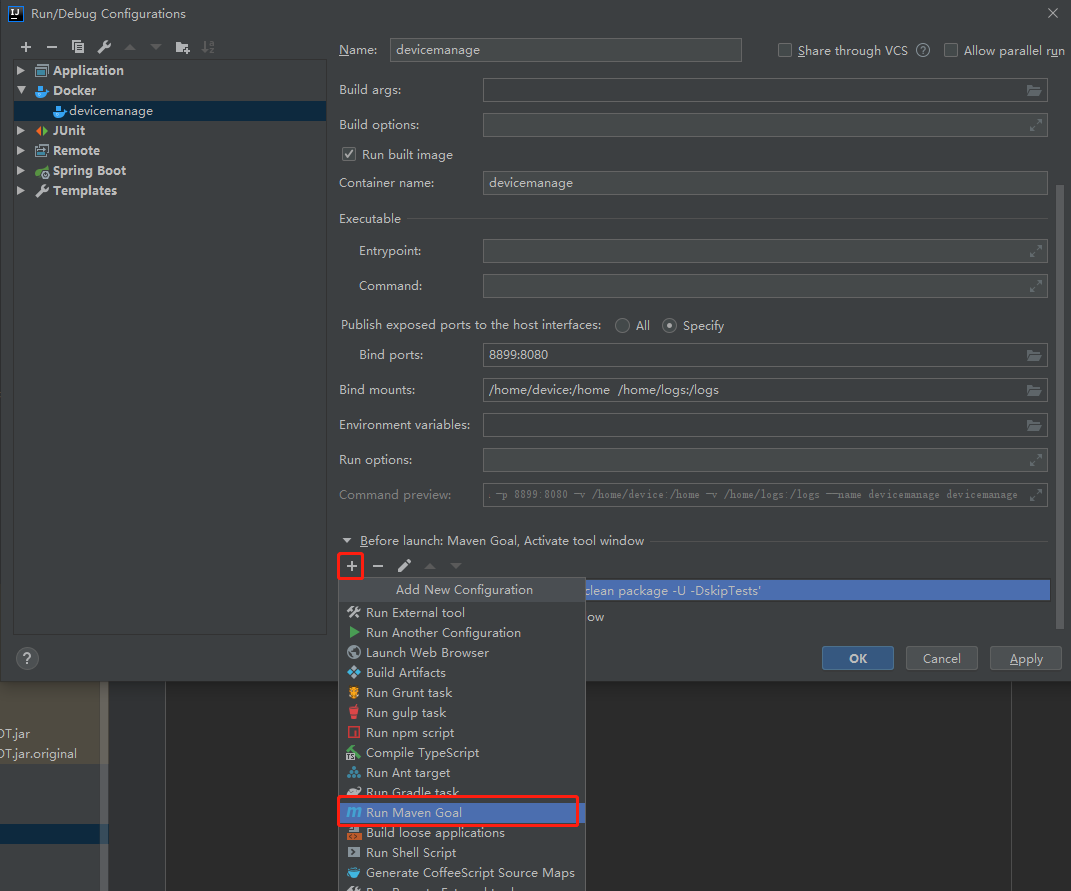Choose Generate CoffeeScript Source Maps
This screenshot has width=1071, height=891.
(462, 873)
